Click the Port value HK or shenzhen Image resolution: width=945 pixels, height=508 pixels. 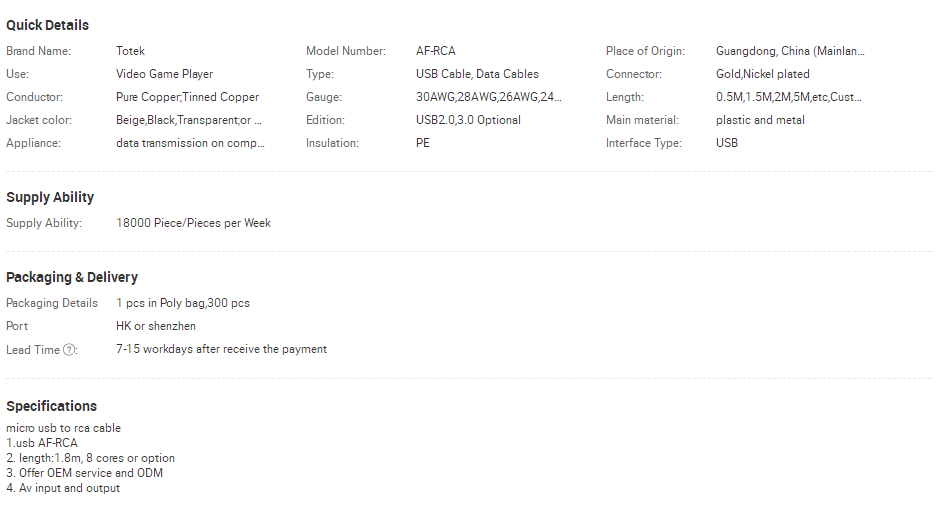(156, 326)
